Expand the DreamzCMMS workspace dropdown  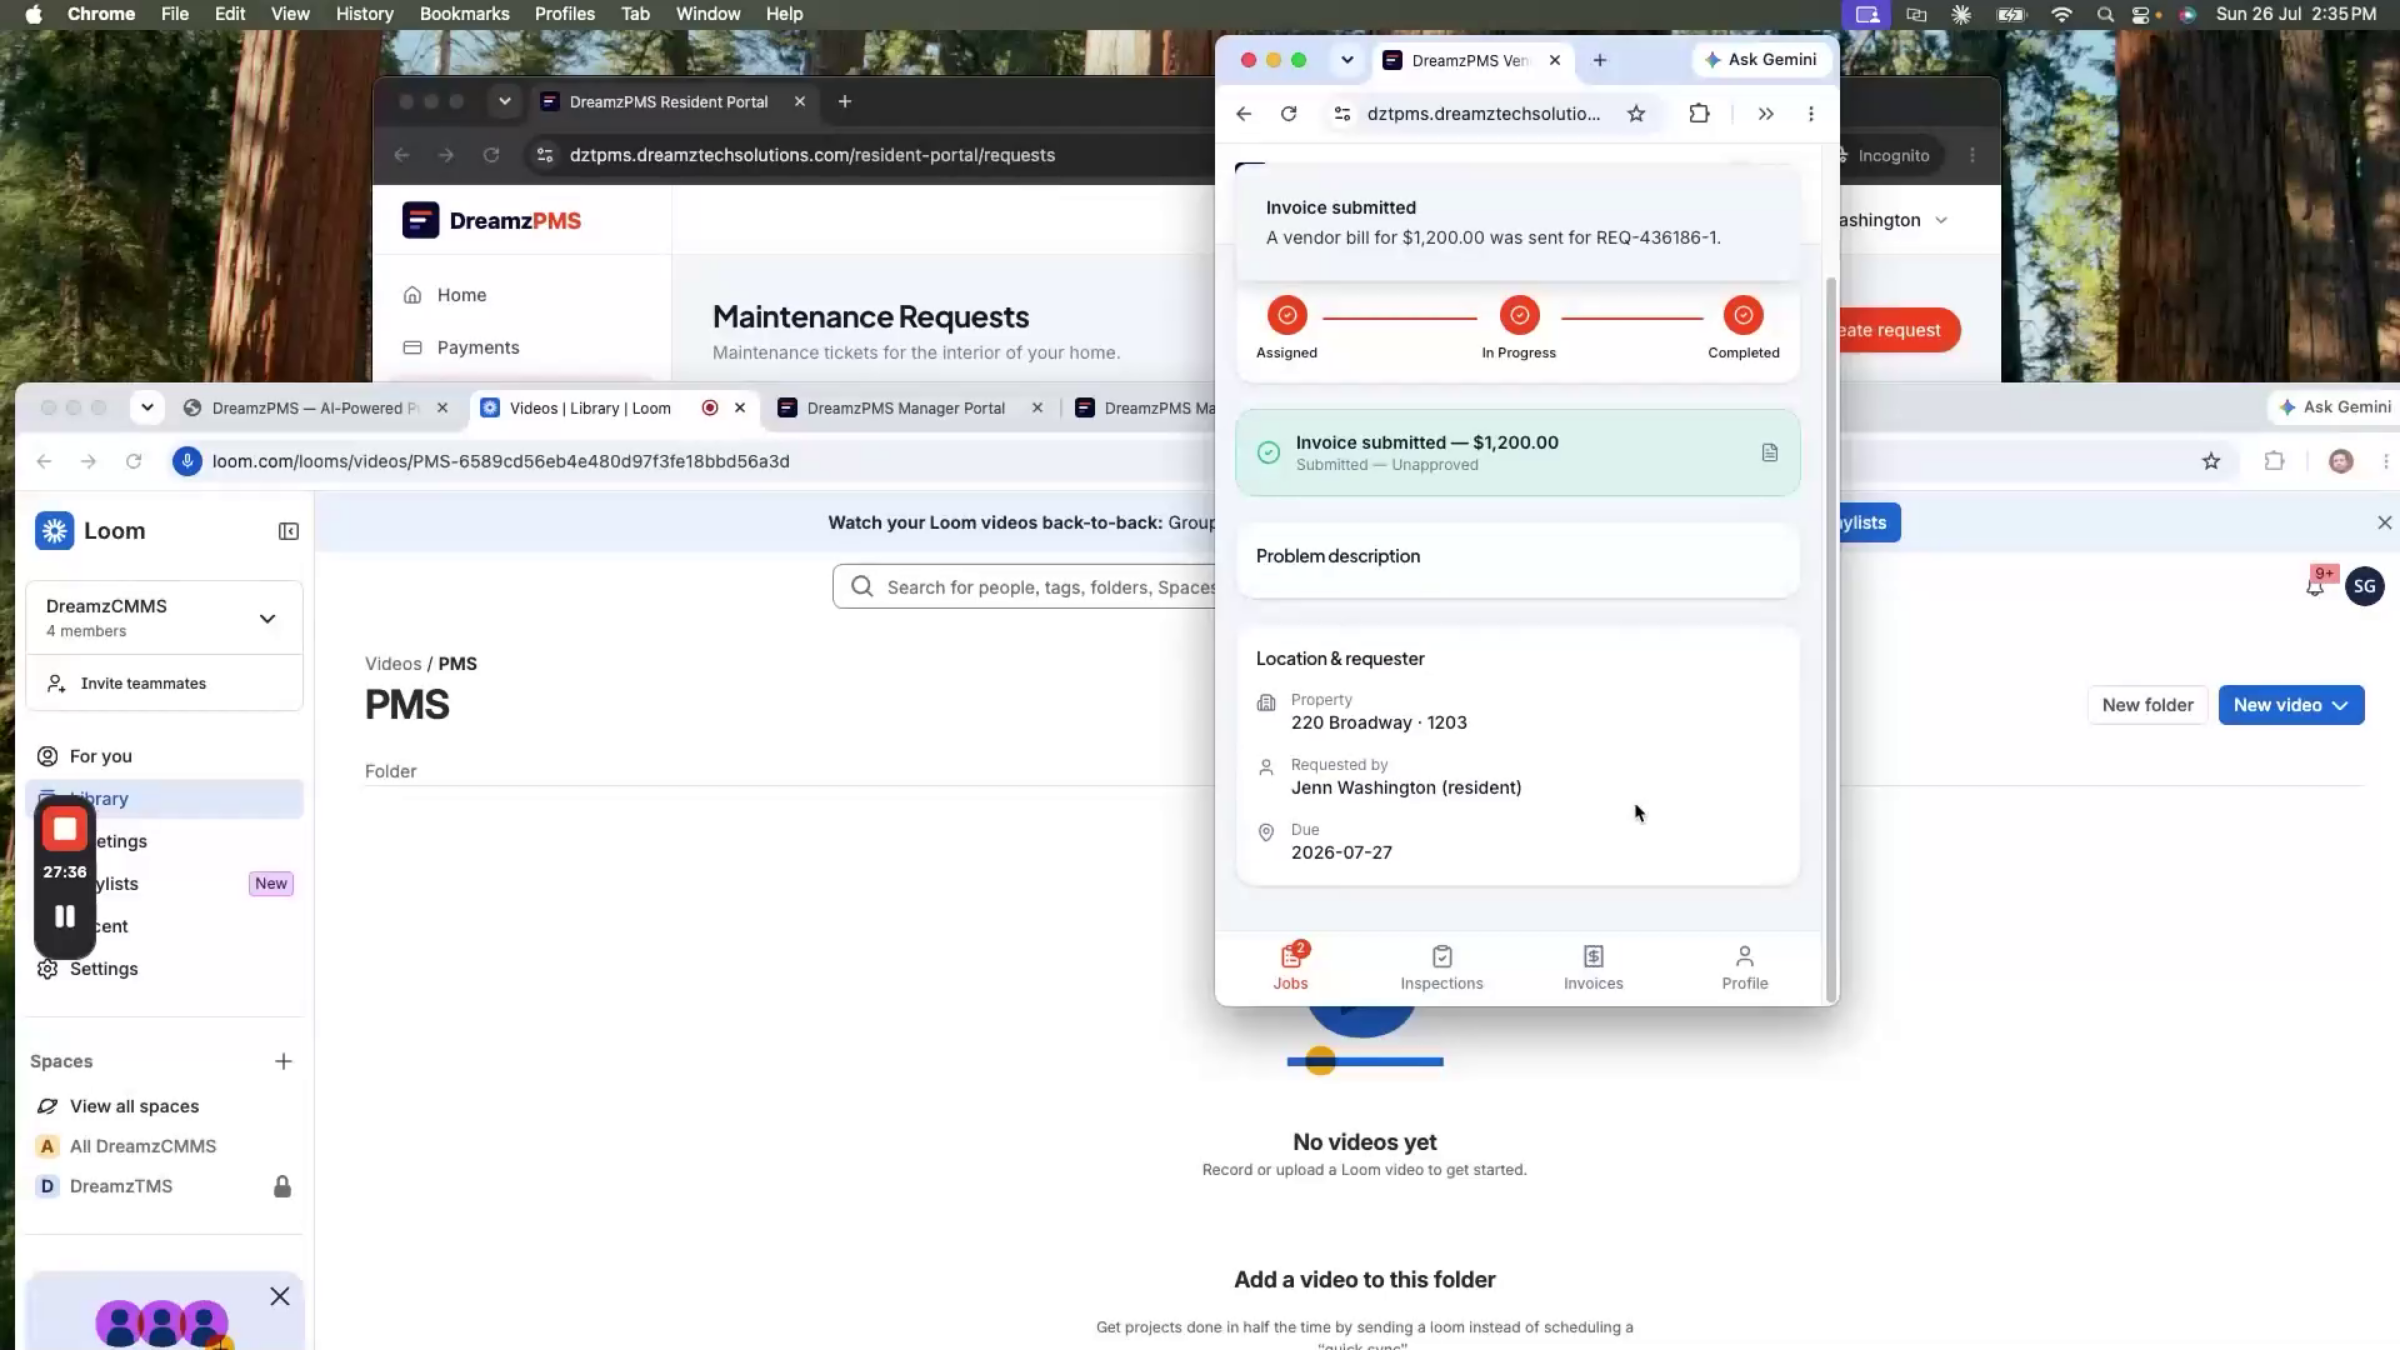coord(267,619)
